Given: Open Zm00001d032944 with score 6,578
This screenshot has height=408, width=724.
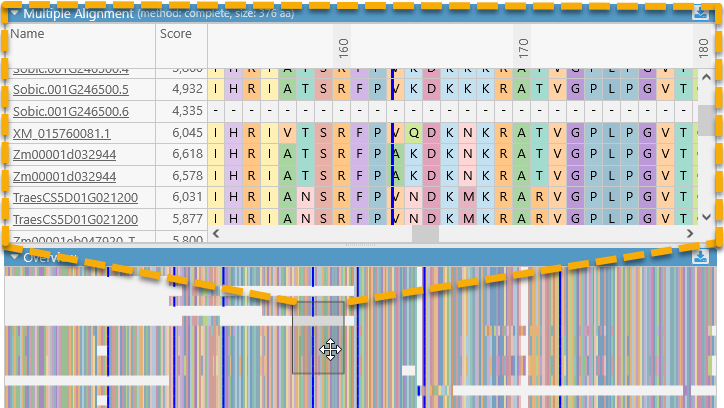Looking at the screenshot, I should coord(64,176).
